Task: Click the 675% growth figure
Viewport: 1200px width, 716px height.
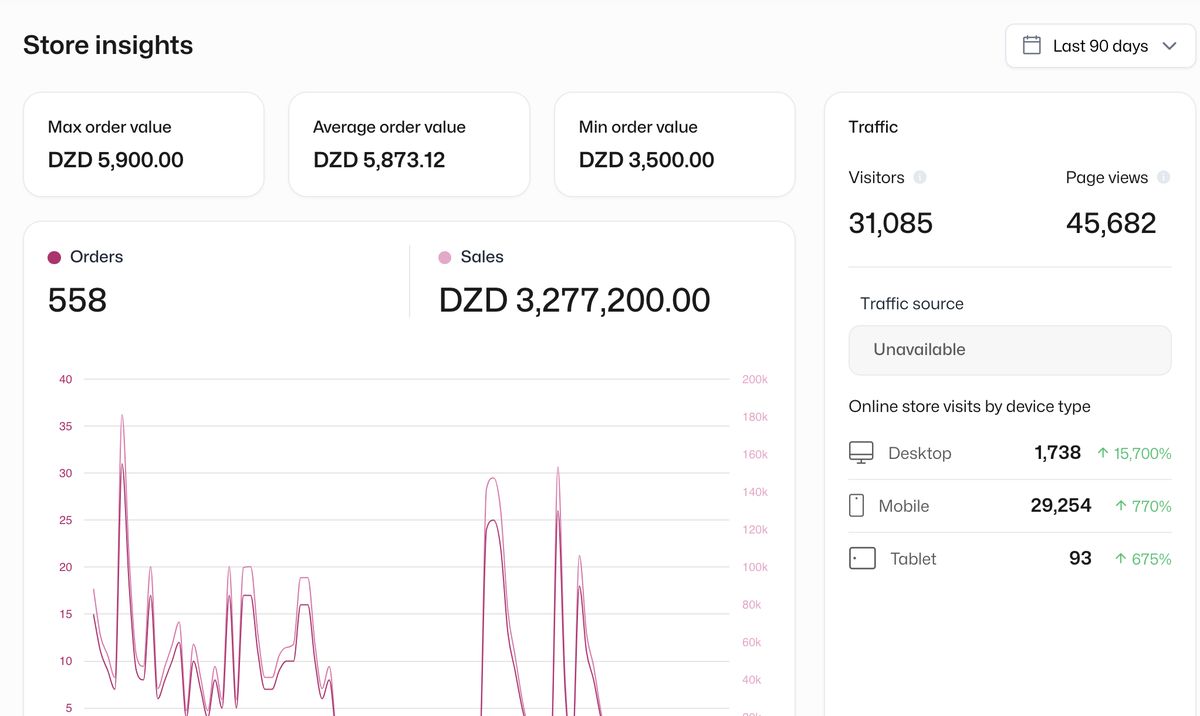Action: (x=1151, y=559)
